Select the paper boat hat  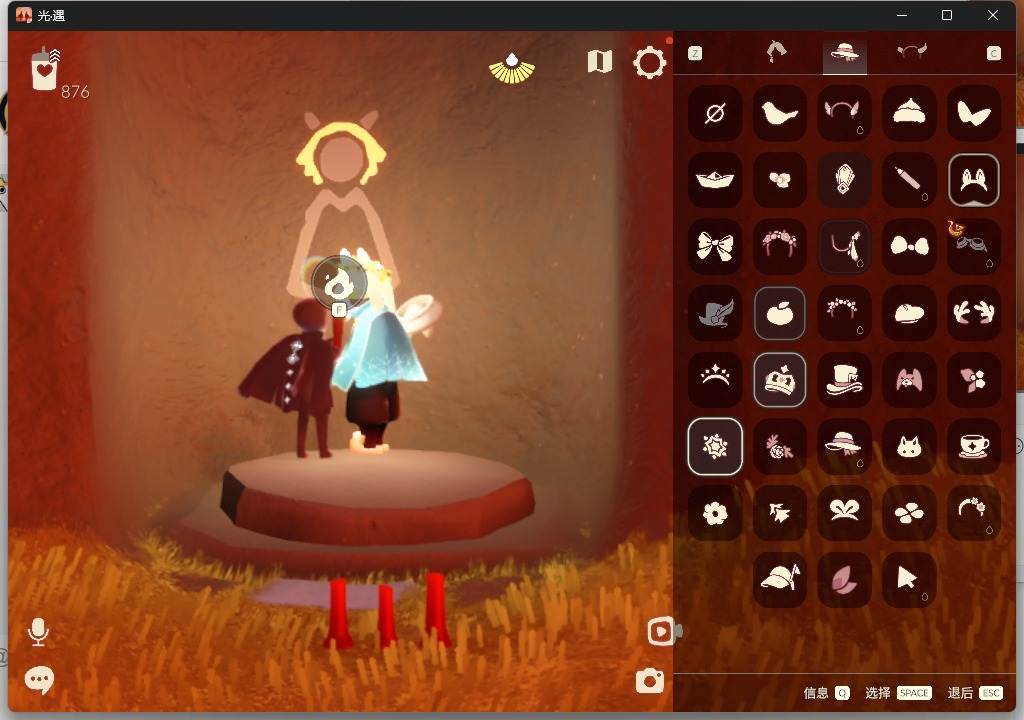click(715, 180)
